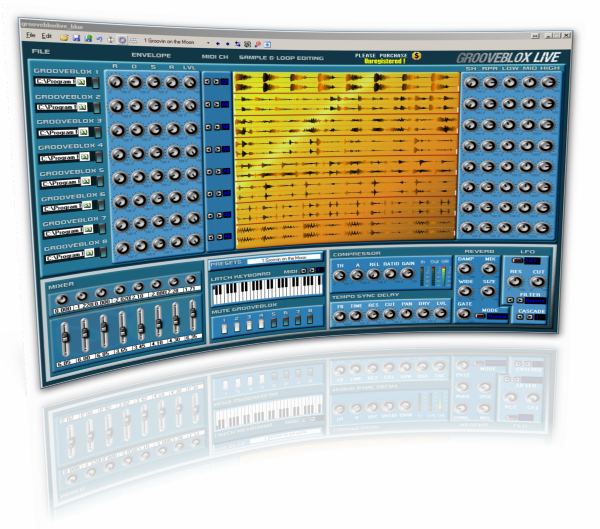Click the last mixer fader
This screenshot has height=529, width=600.
click(x=192, y=314)
